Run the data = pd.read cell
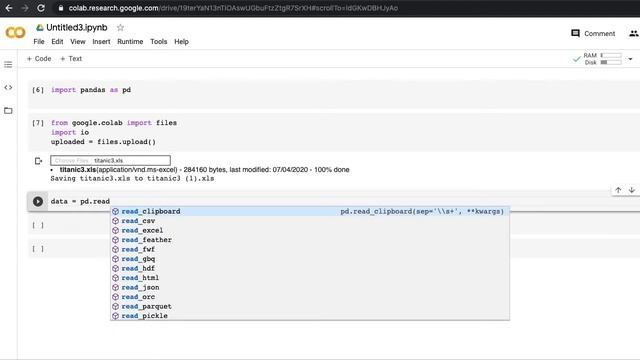Viewport: 640px width, 360px height. pyautogui.click(x=38, y=201)
